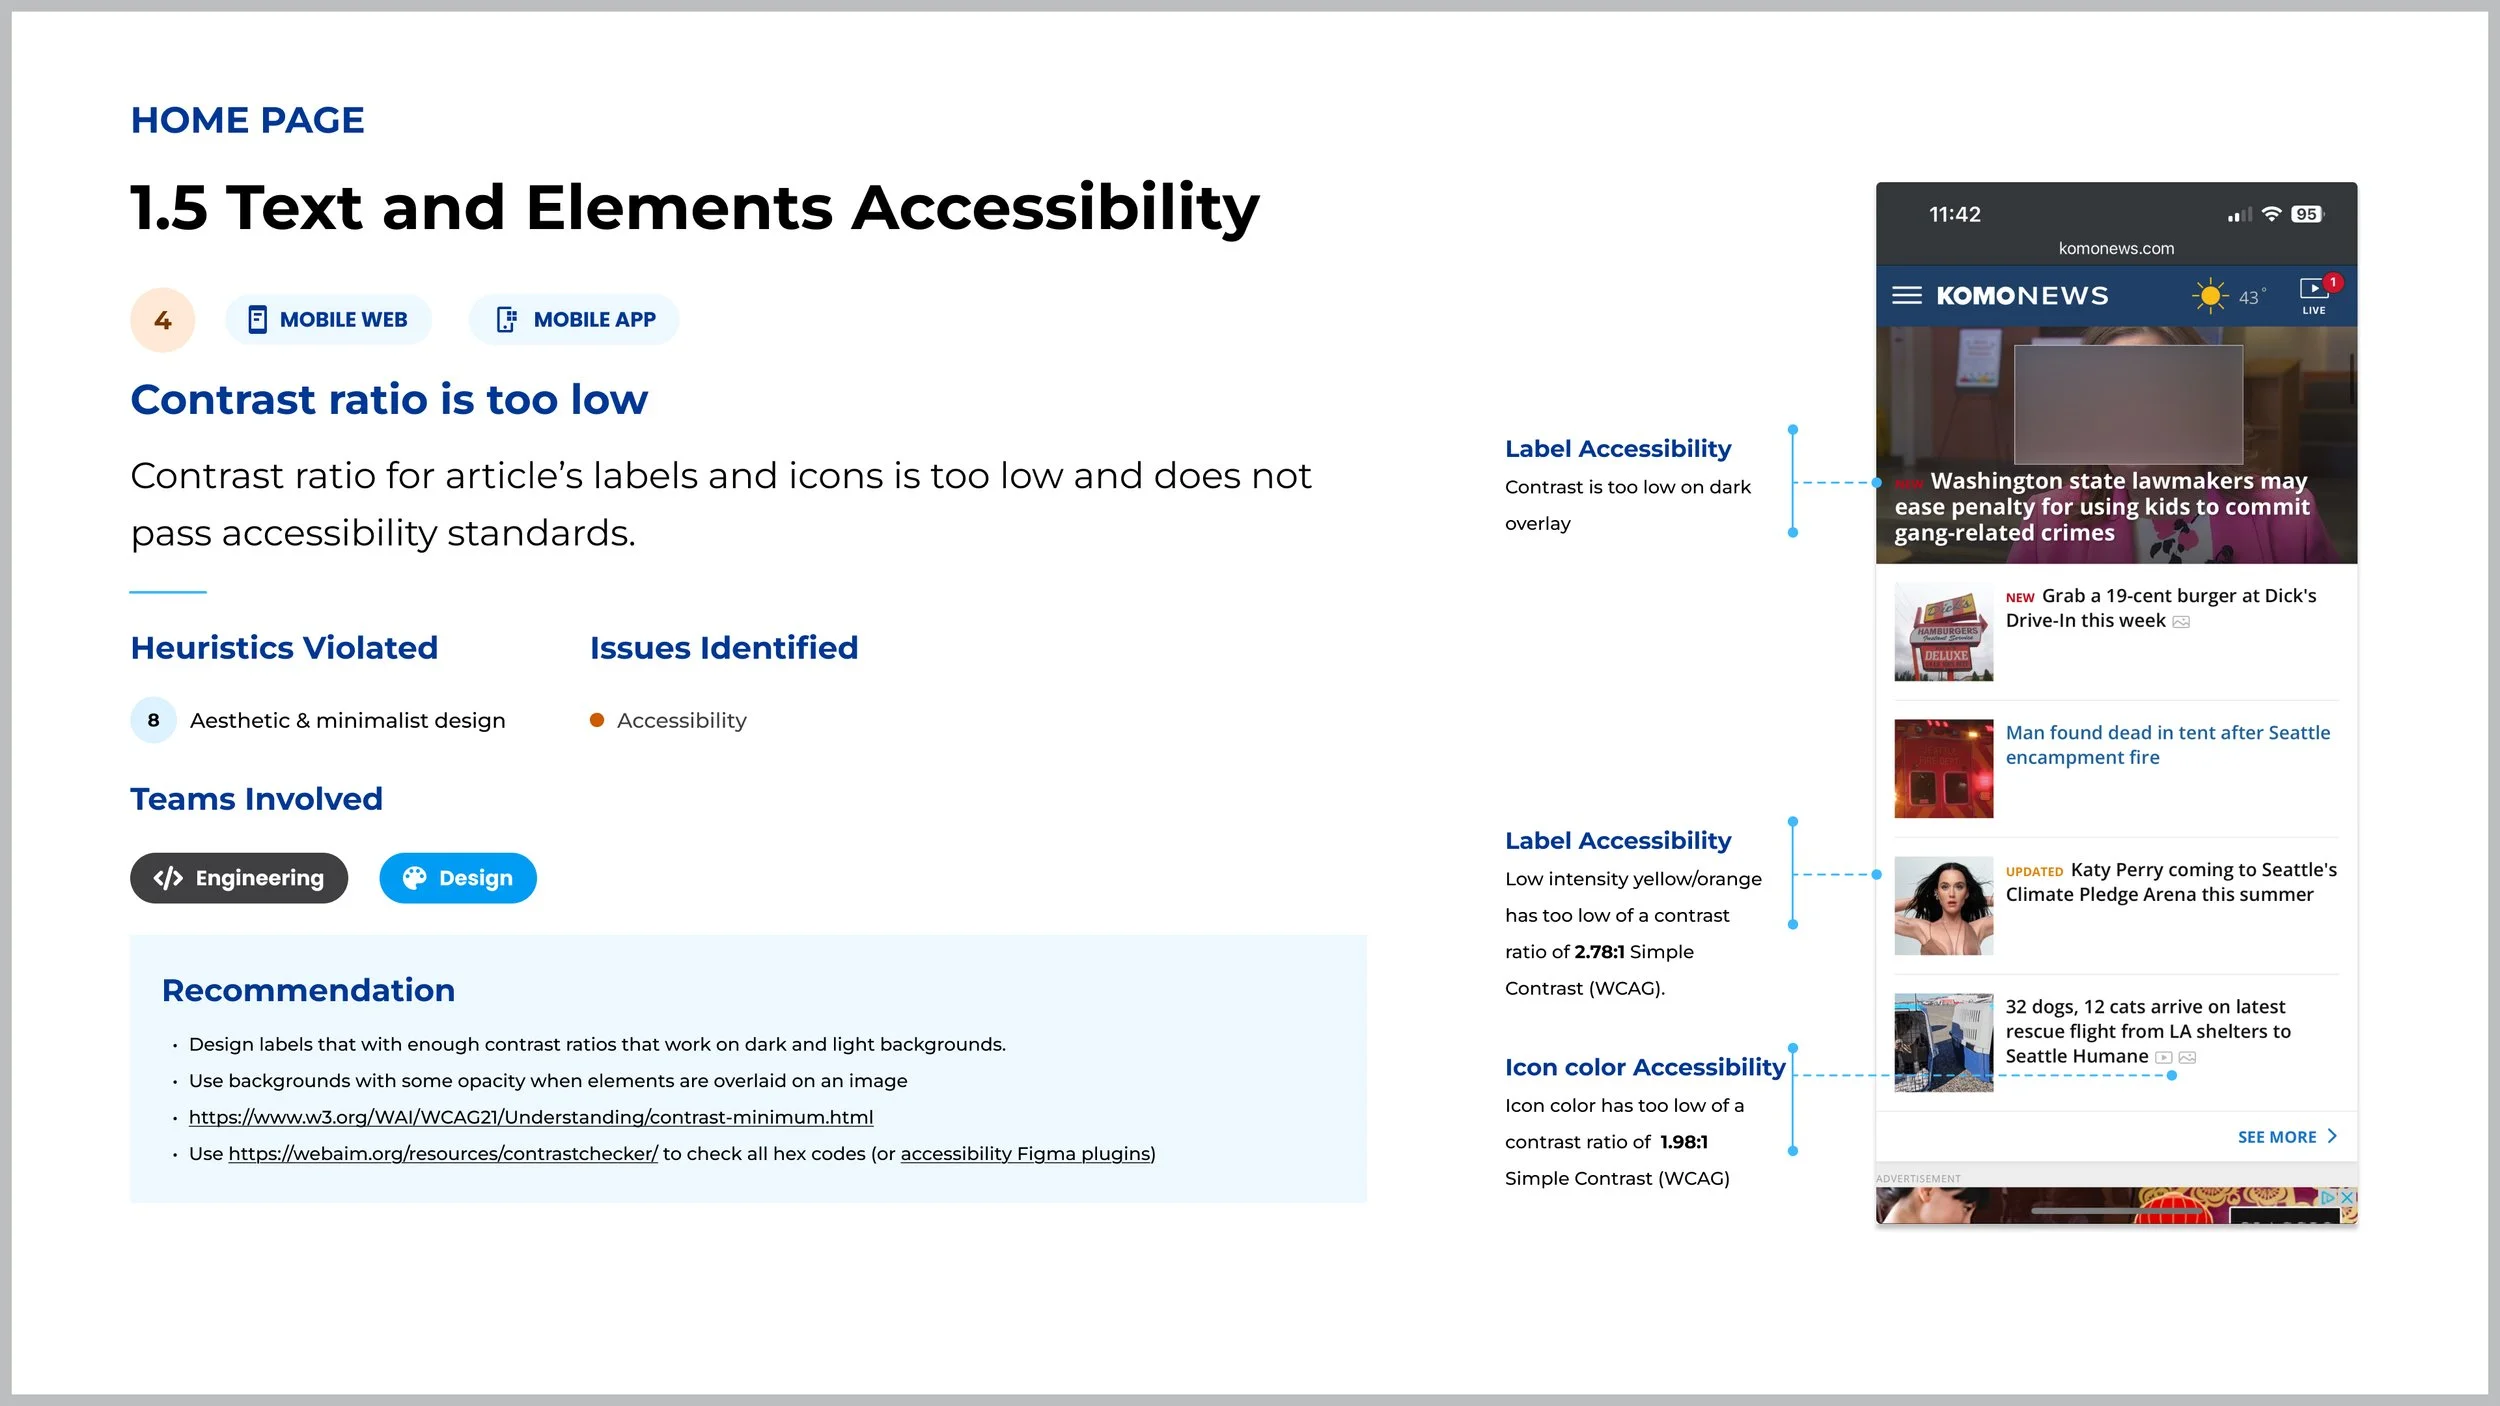This screenshot has height=1406, width=2500.
Task: Click the gallery icon after Seattle Humane
Action: 2187,1057
